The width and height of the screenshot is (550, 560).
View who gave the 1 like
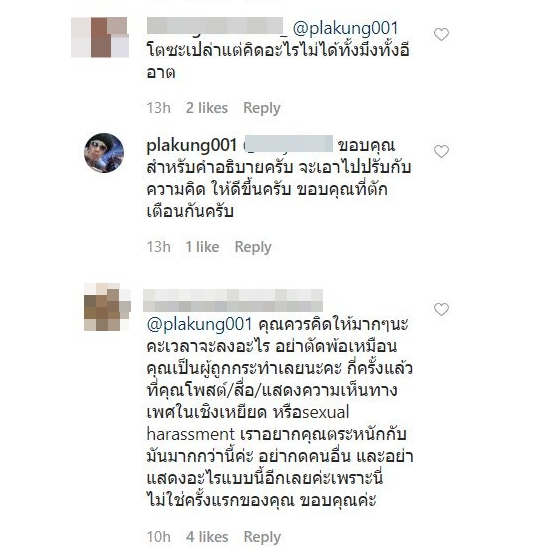(202, 247)
